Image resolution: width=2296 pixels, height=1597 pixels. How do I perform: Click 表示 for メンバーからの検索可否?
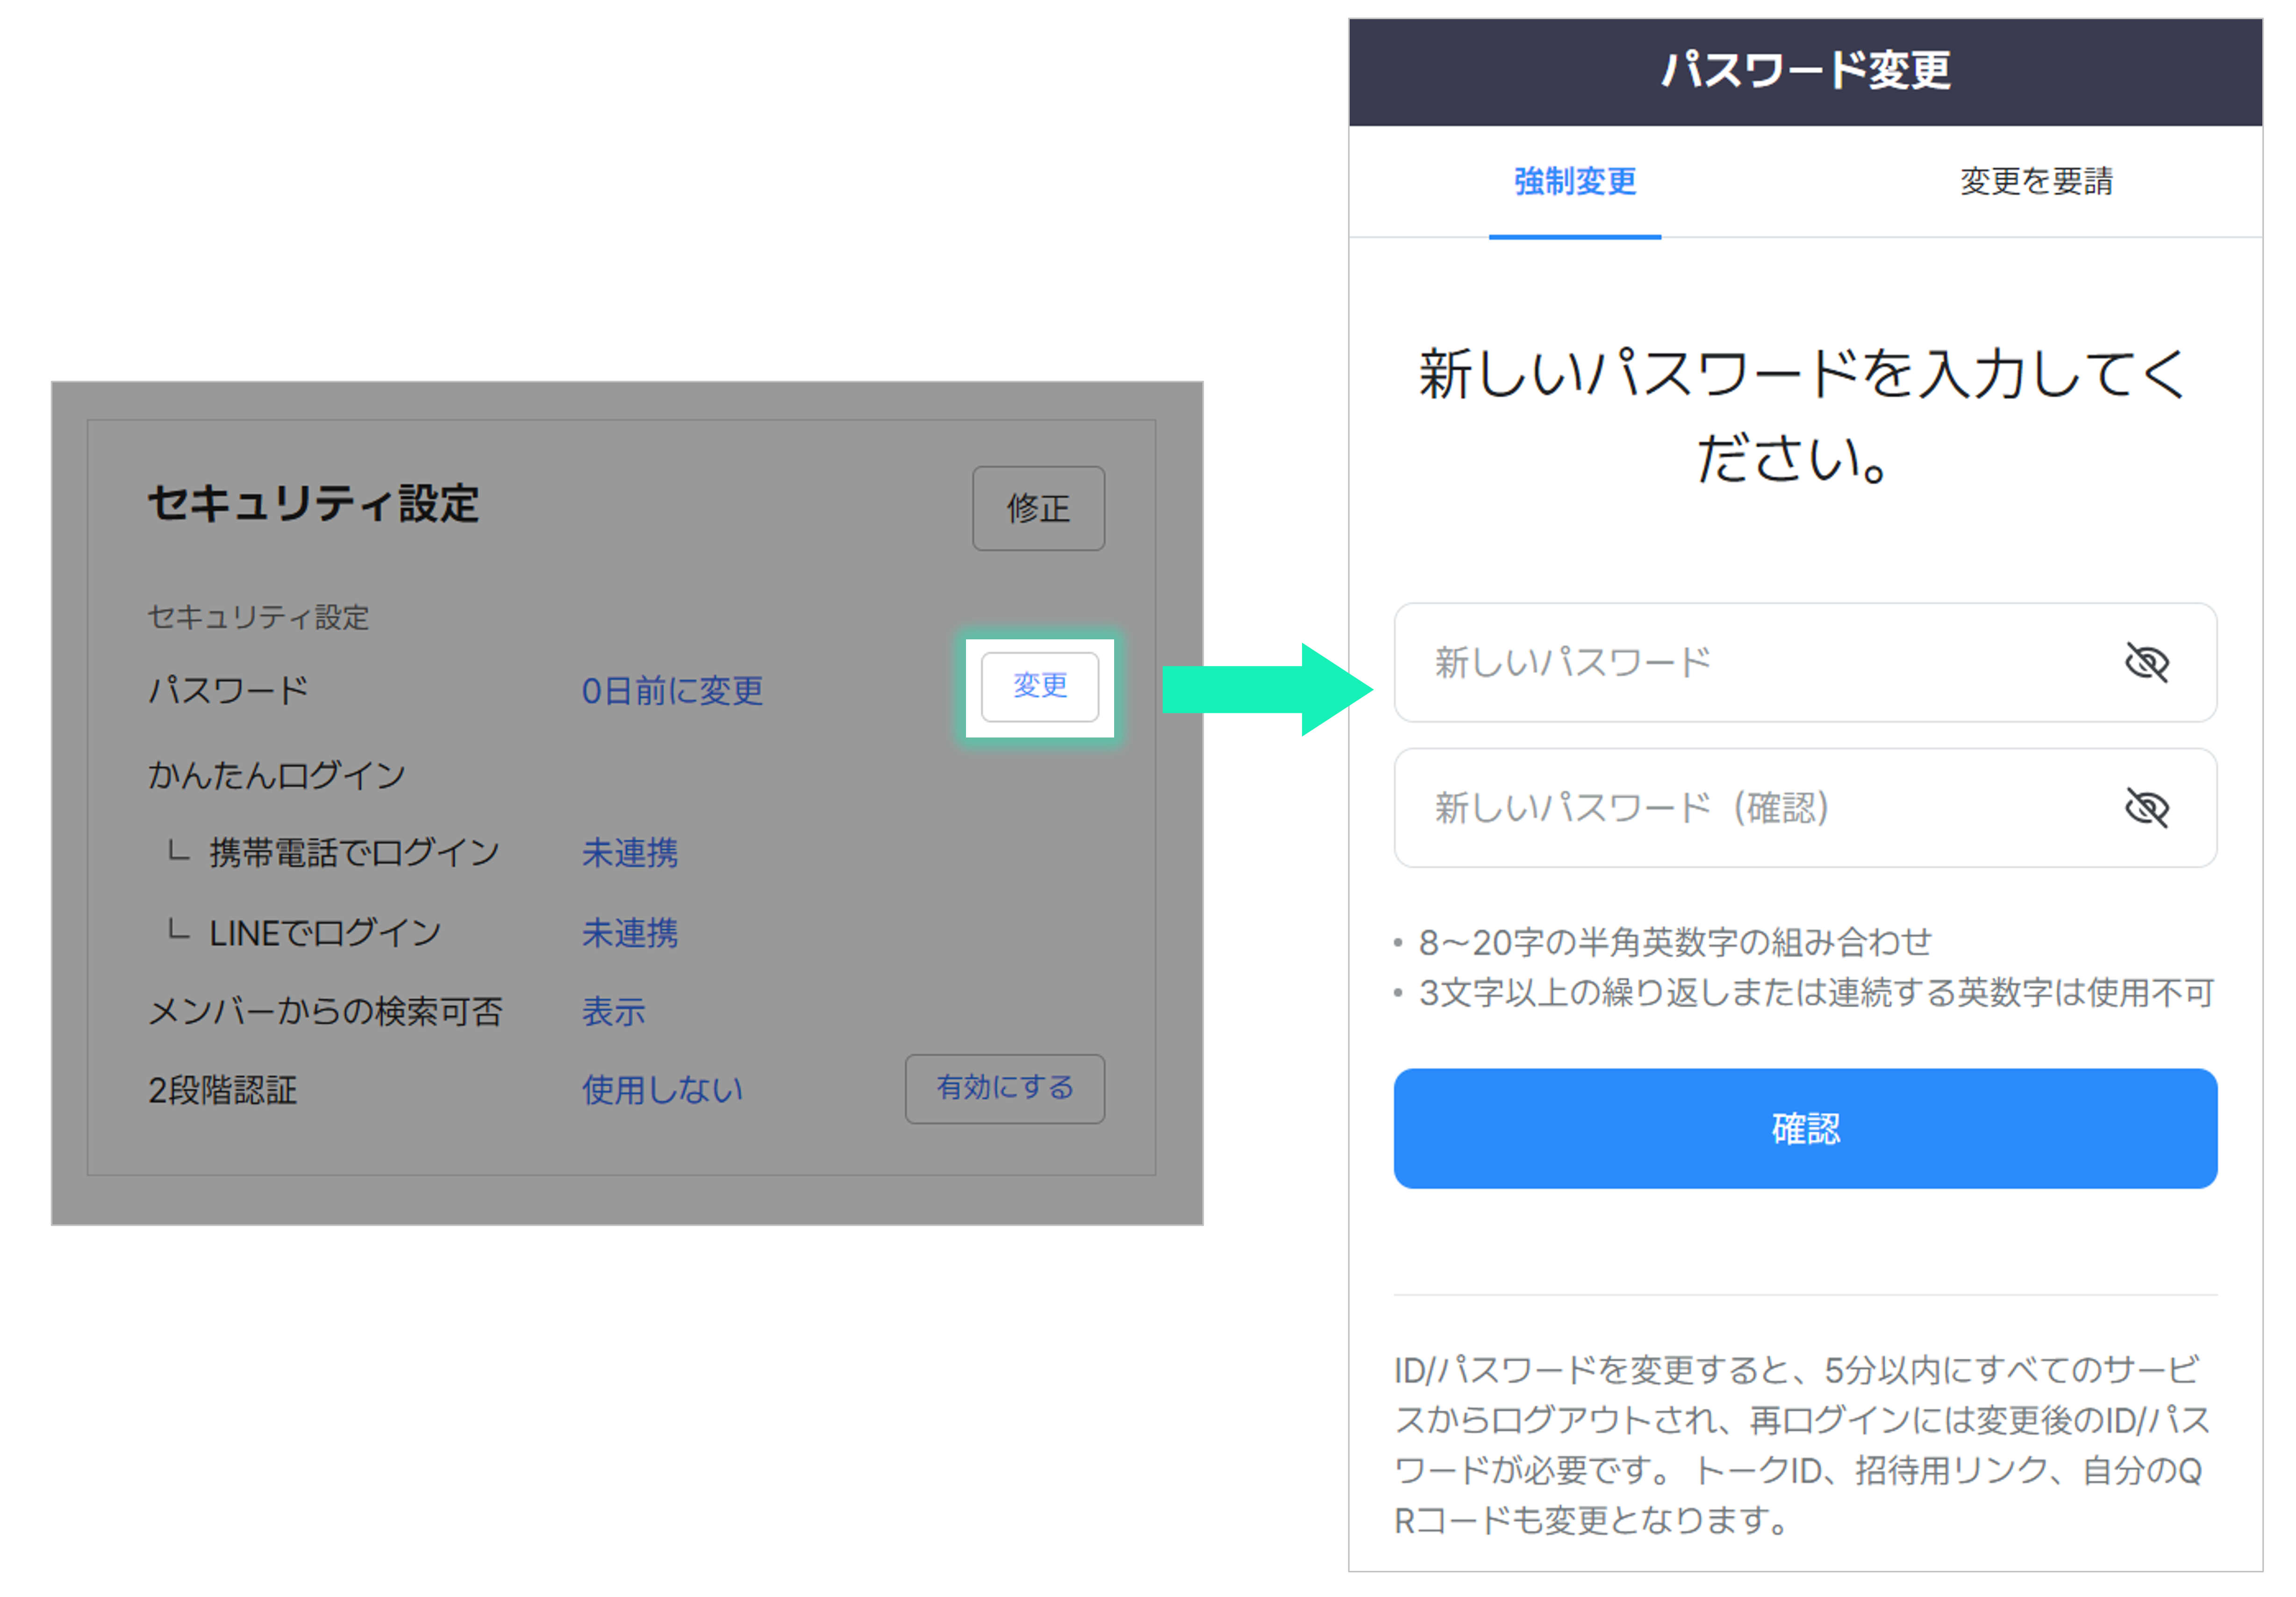[613, 1011]
